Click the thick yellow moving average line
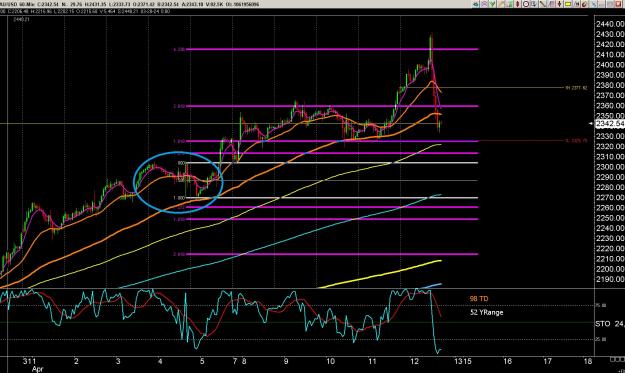625x373 pixels. point(379,274)
